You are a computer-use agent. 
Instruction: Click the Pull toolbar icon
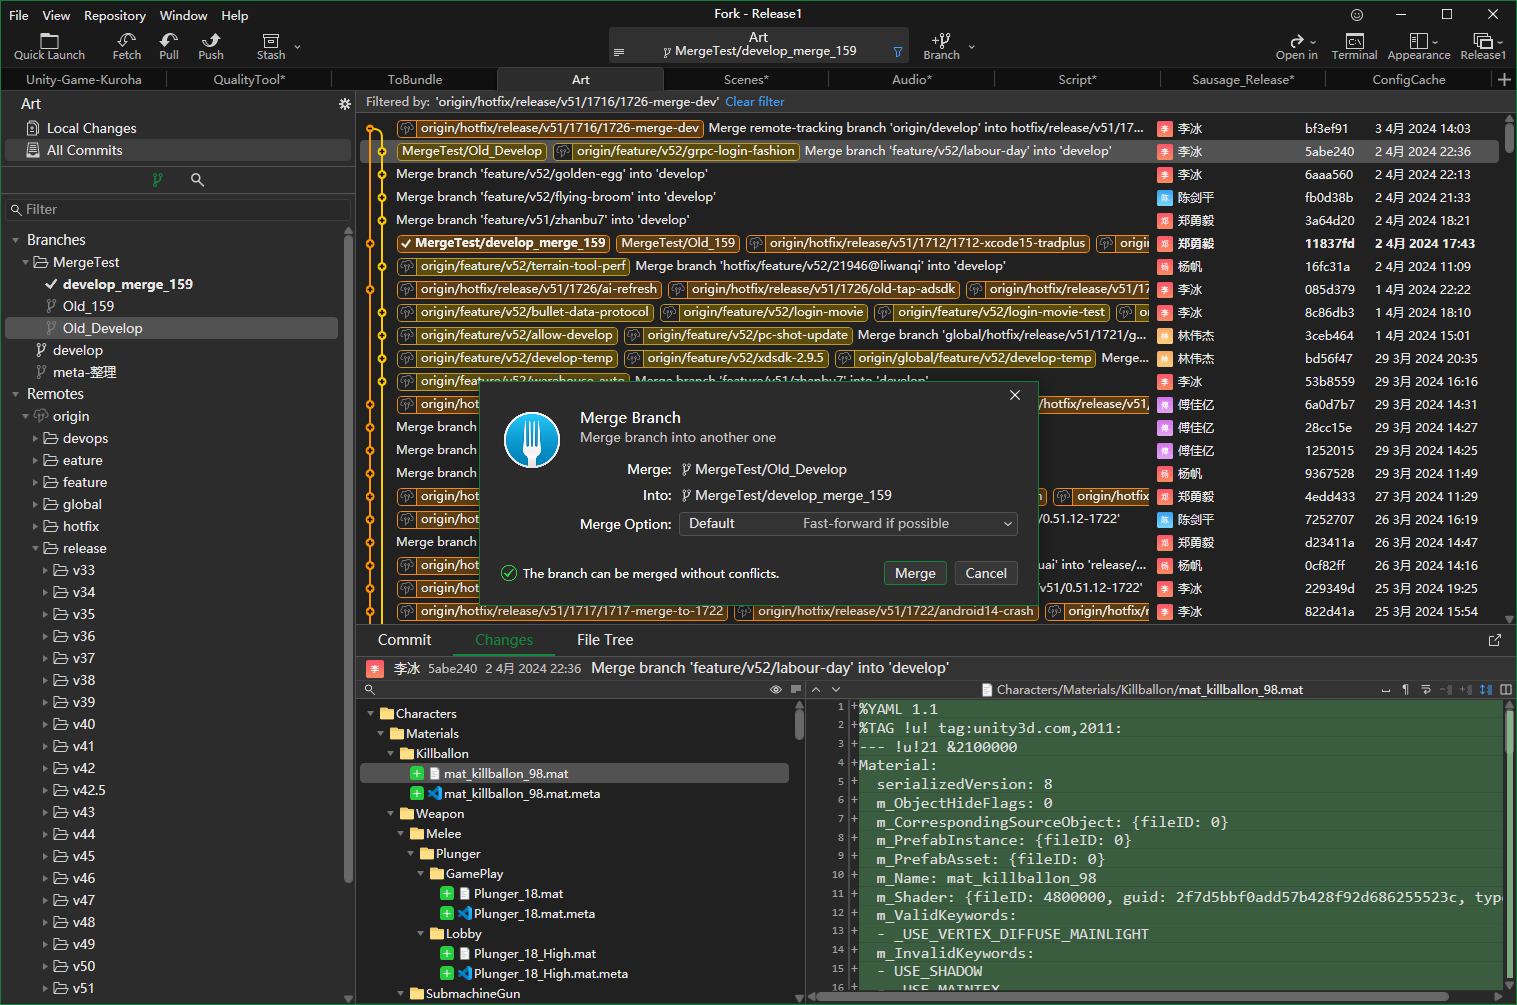[168, 45]
